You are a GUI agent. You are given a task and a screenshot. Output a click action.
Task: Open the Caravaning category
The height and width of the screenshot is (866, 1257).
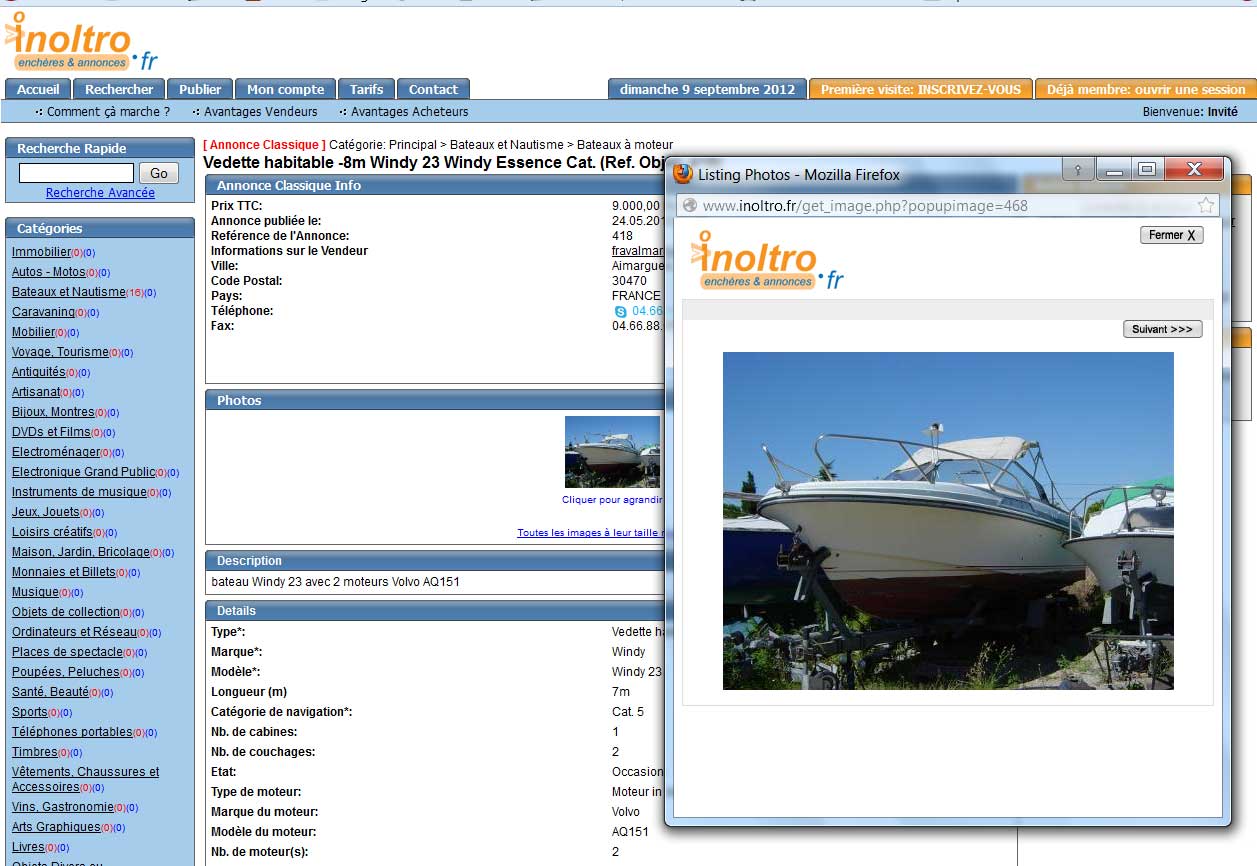tap(43, 312)
